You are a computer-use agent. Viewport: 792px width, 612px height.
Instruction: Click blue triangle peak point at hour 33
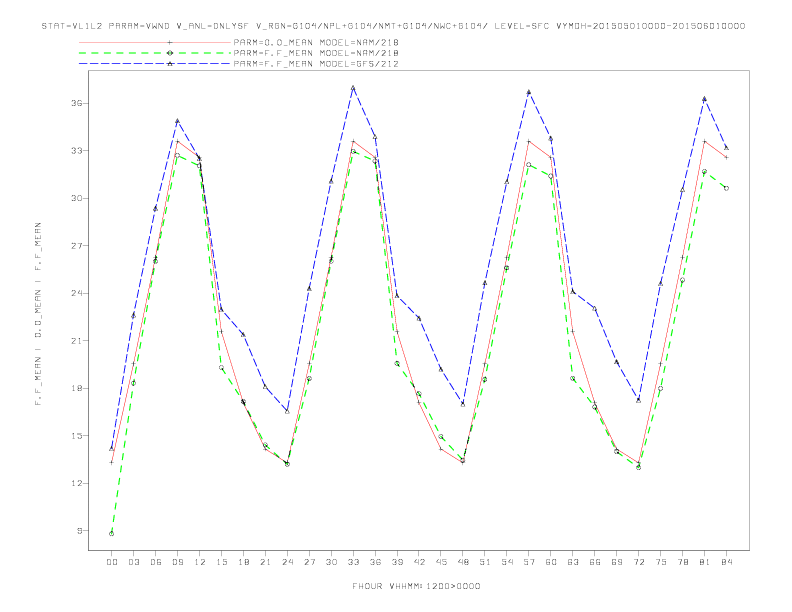coord(353,88)
